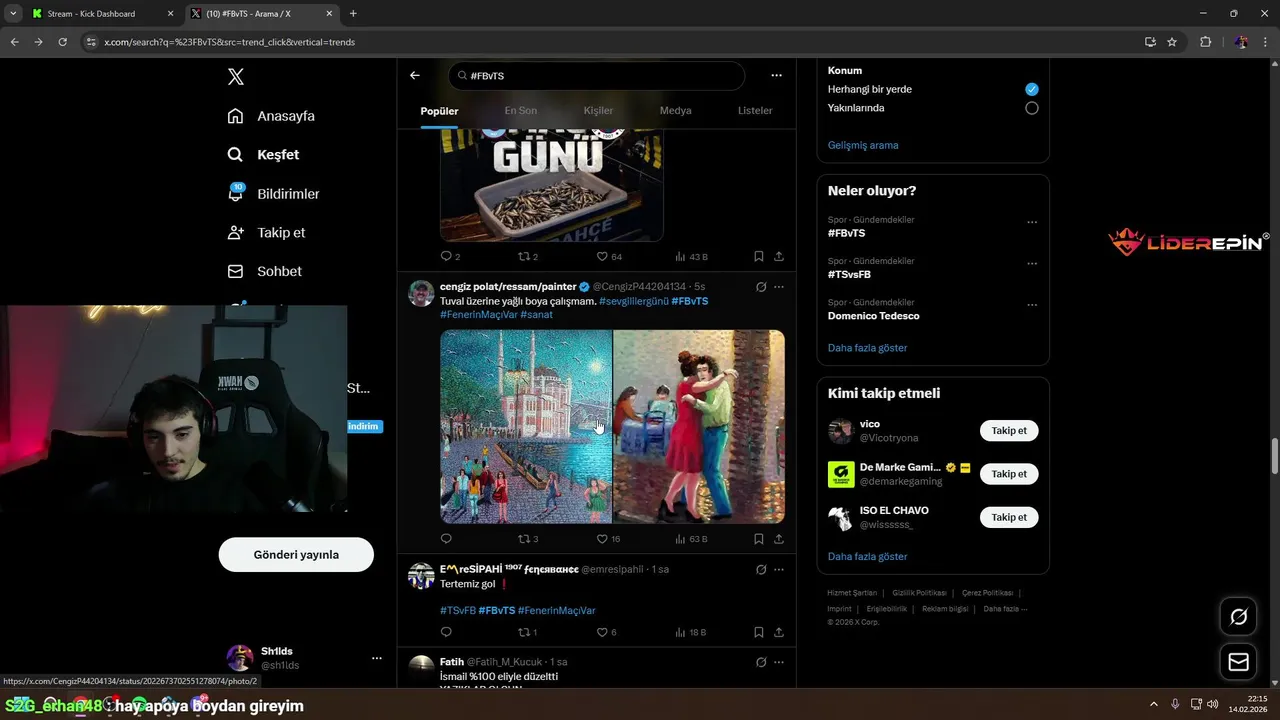
Task: Open Anasayfa from the sidebar
Action: click(271, 116)
